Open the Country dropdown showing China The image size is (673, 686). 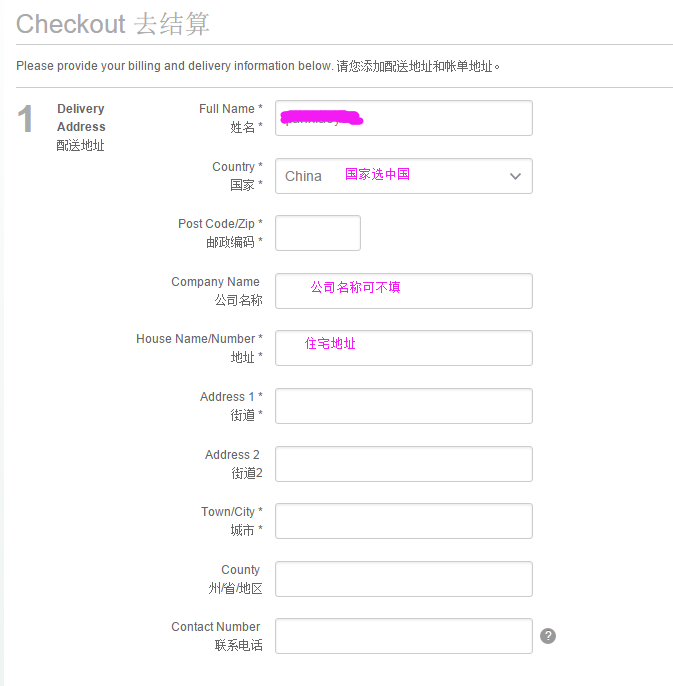[403, 176]
